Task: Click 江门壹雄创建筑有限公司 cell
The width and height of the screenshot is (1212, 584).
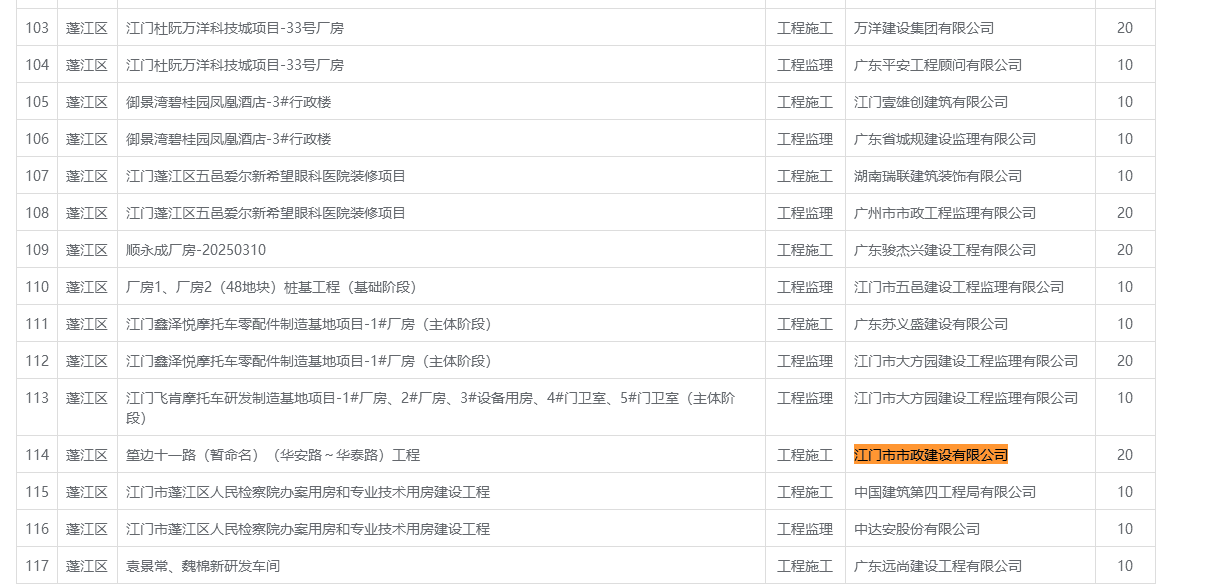Action: 931,102
